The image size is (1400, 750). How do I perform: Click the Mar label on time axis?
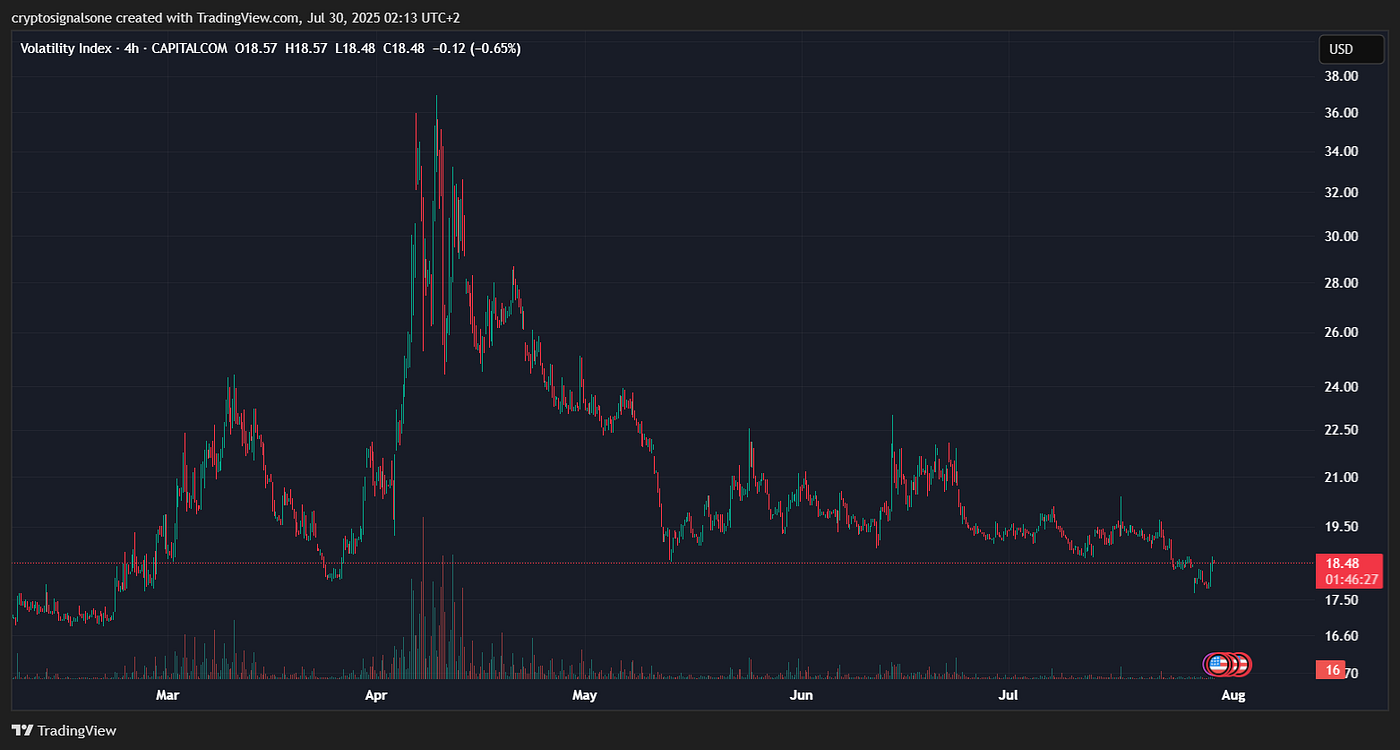tap(167, 694)
